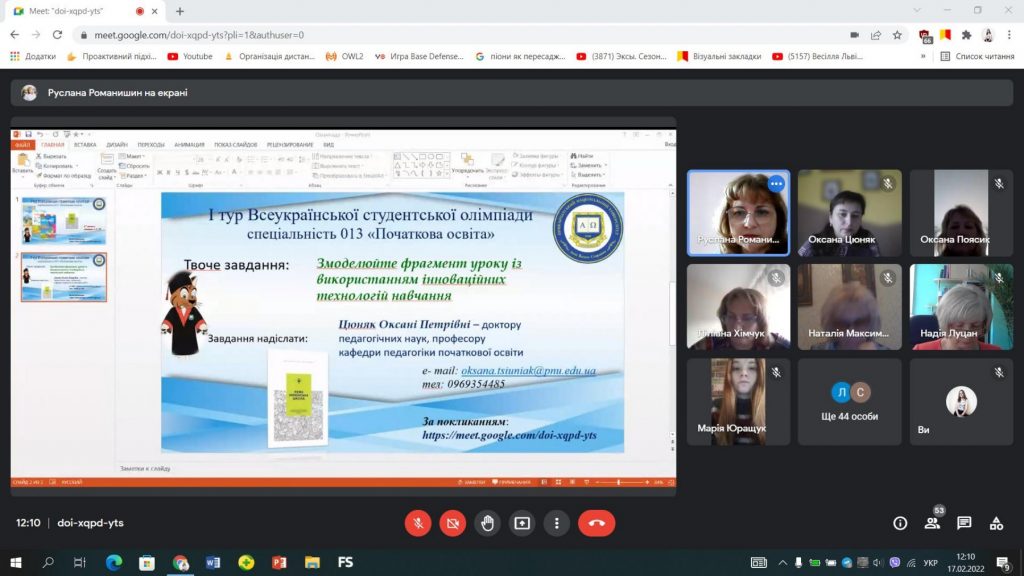The image size is (1024, 576).
Task: Click the present screen icon
Action: tap(522, 523)
